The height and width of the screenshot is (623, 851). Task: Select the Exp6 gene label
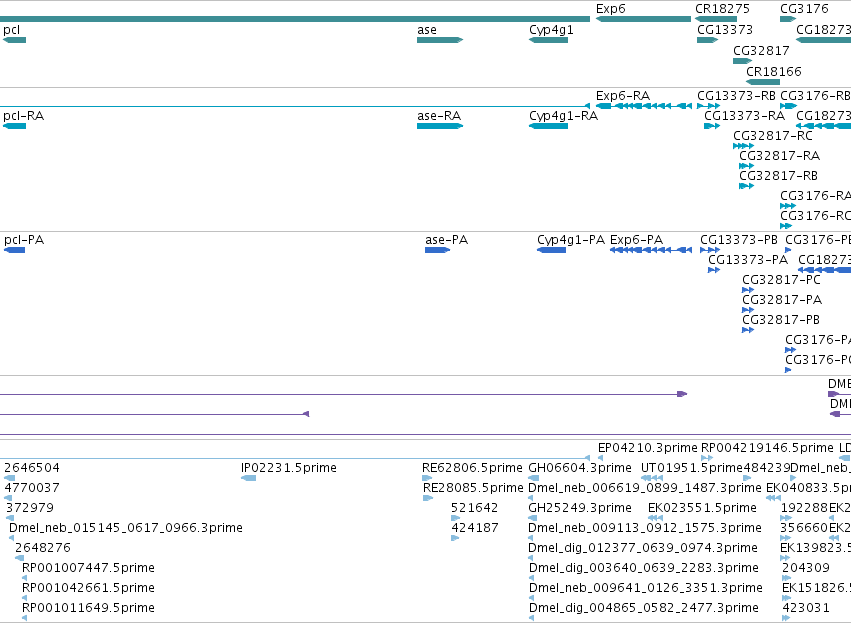611,9
